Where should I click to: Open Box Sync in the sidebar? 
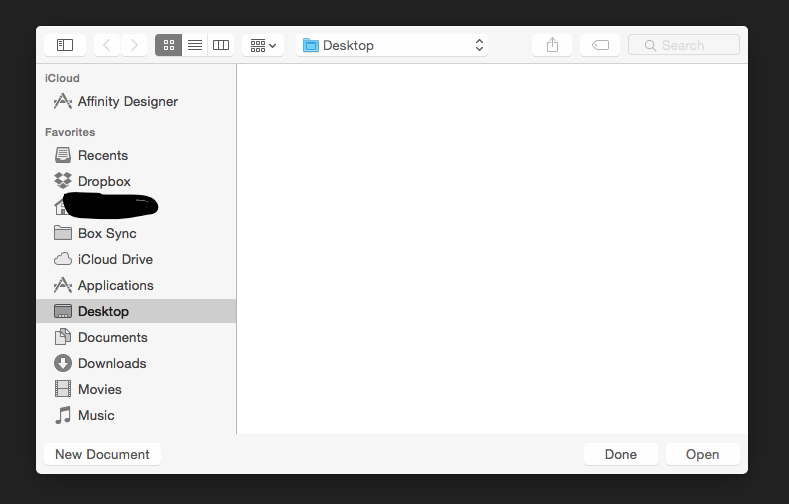point(136,233)
